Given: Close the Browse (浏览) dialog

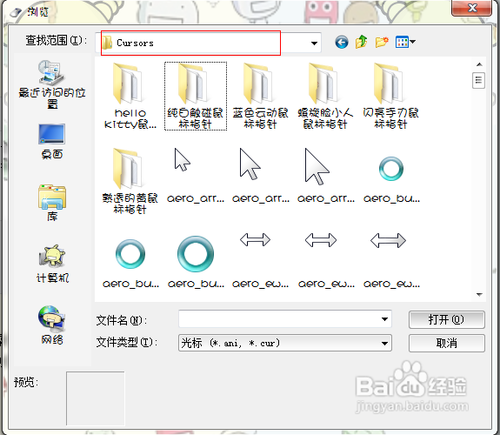Looking at the screenshot, I should click(472, 7).
